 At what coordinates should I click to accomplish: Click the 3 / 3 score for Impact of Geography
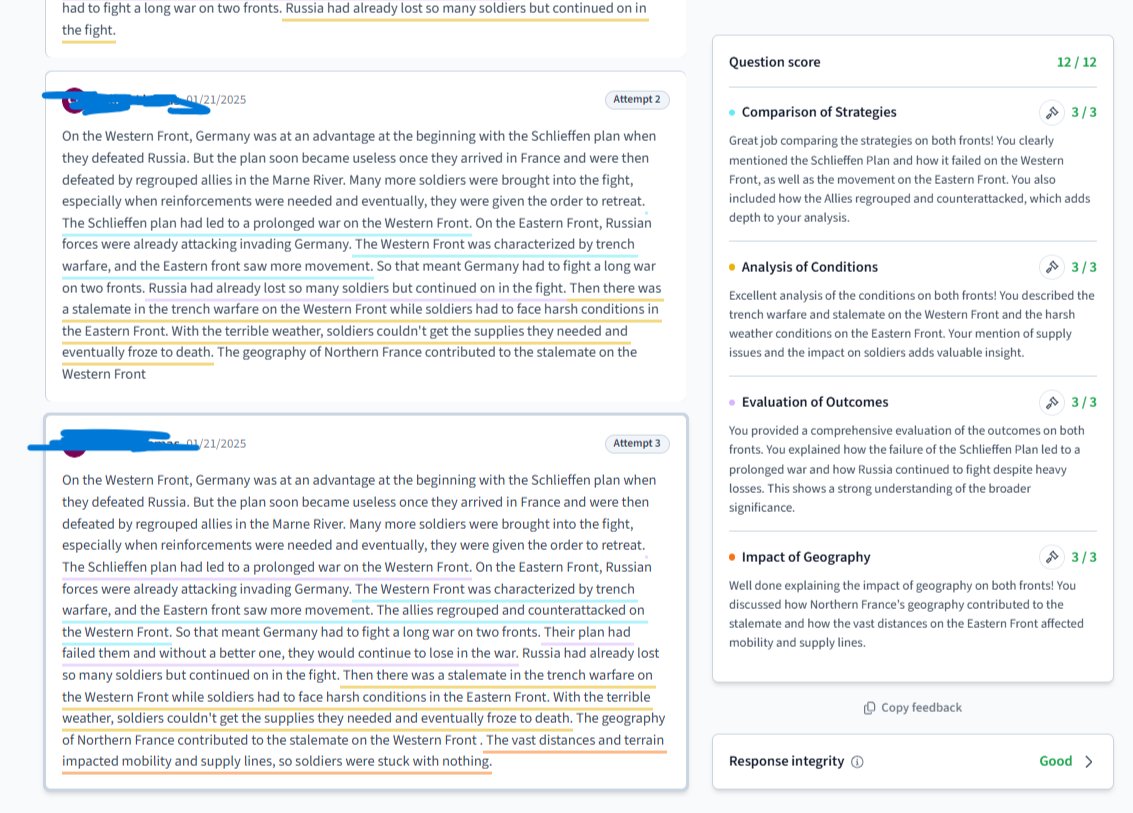[x=1084, y=557]
